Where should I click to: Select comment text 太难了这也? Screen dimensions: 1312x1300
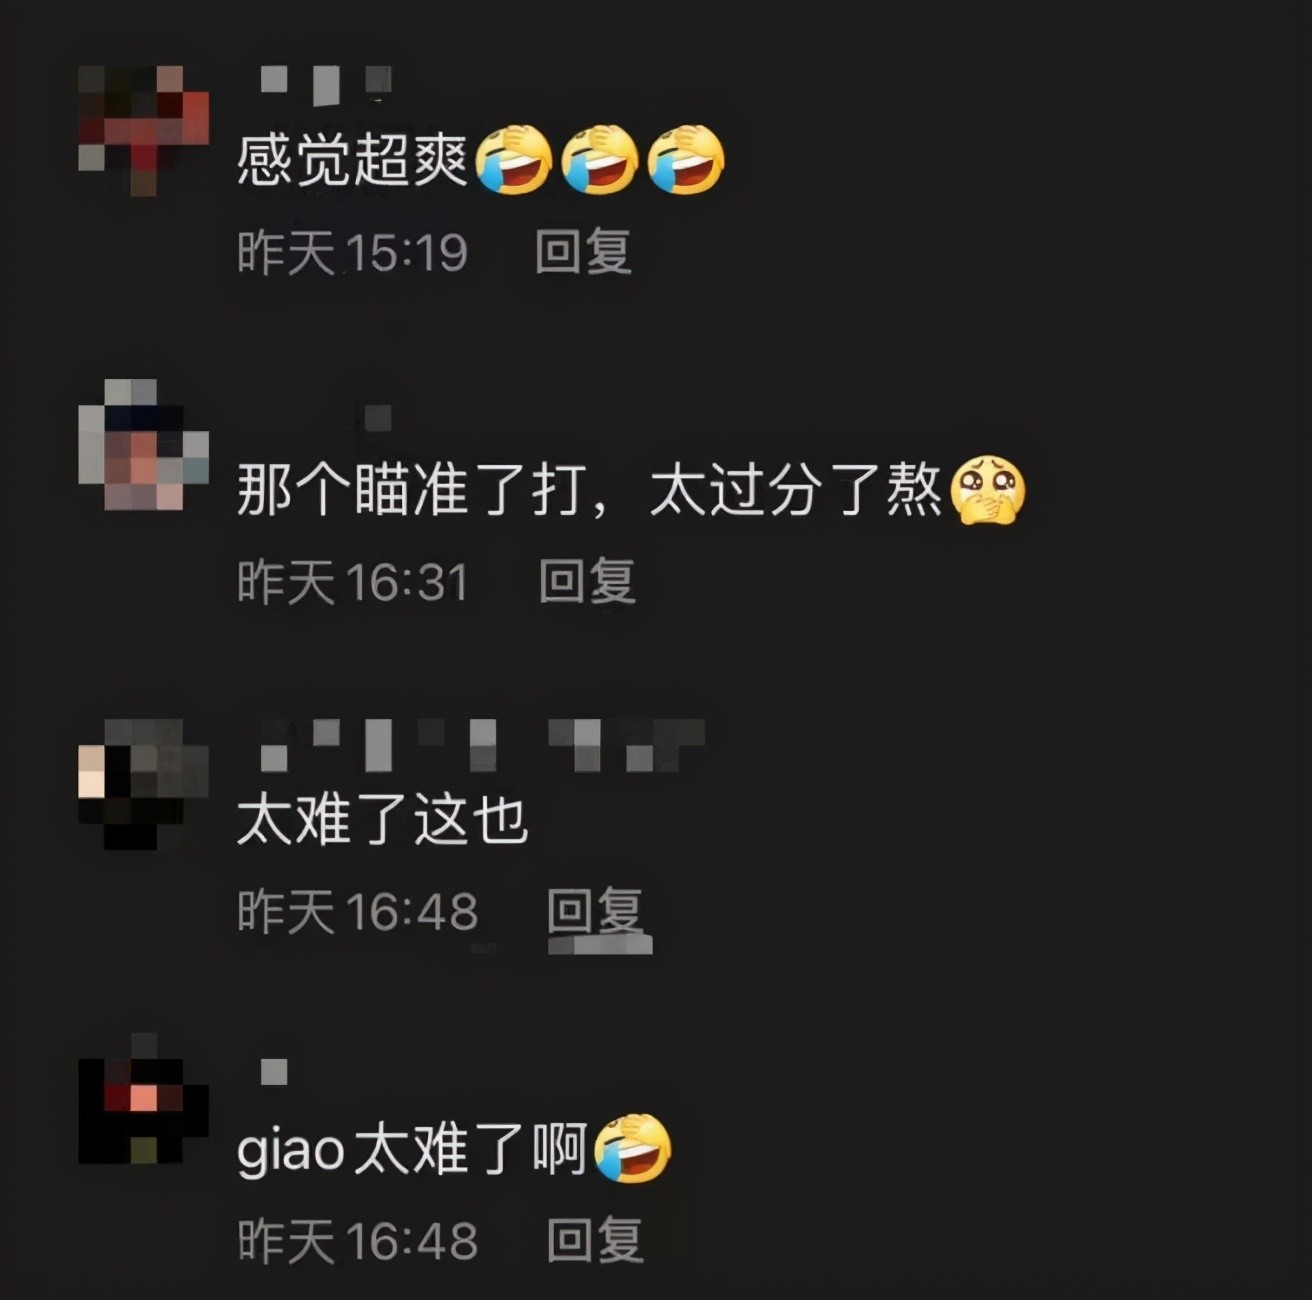(x=382, y=820)
